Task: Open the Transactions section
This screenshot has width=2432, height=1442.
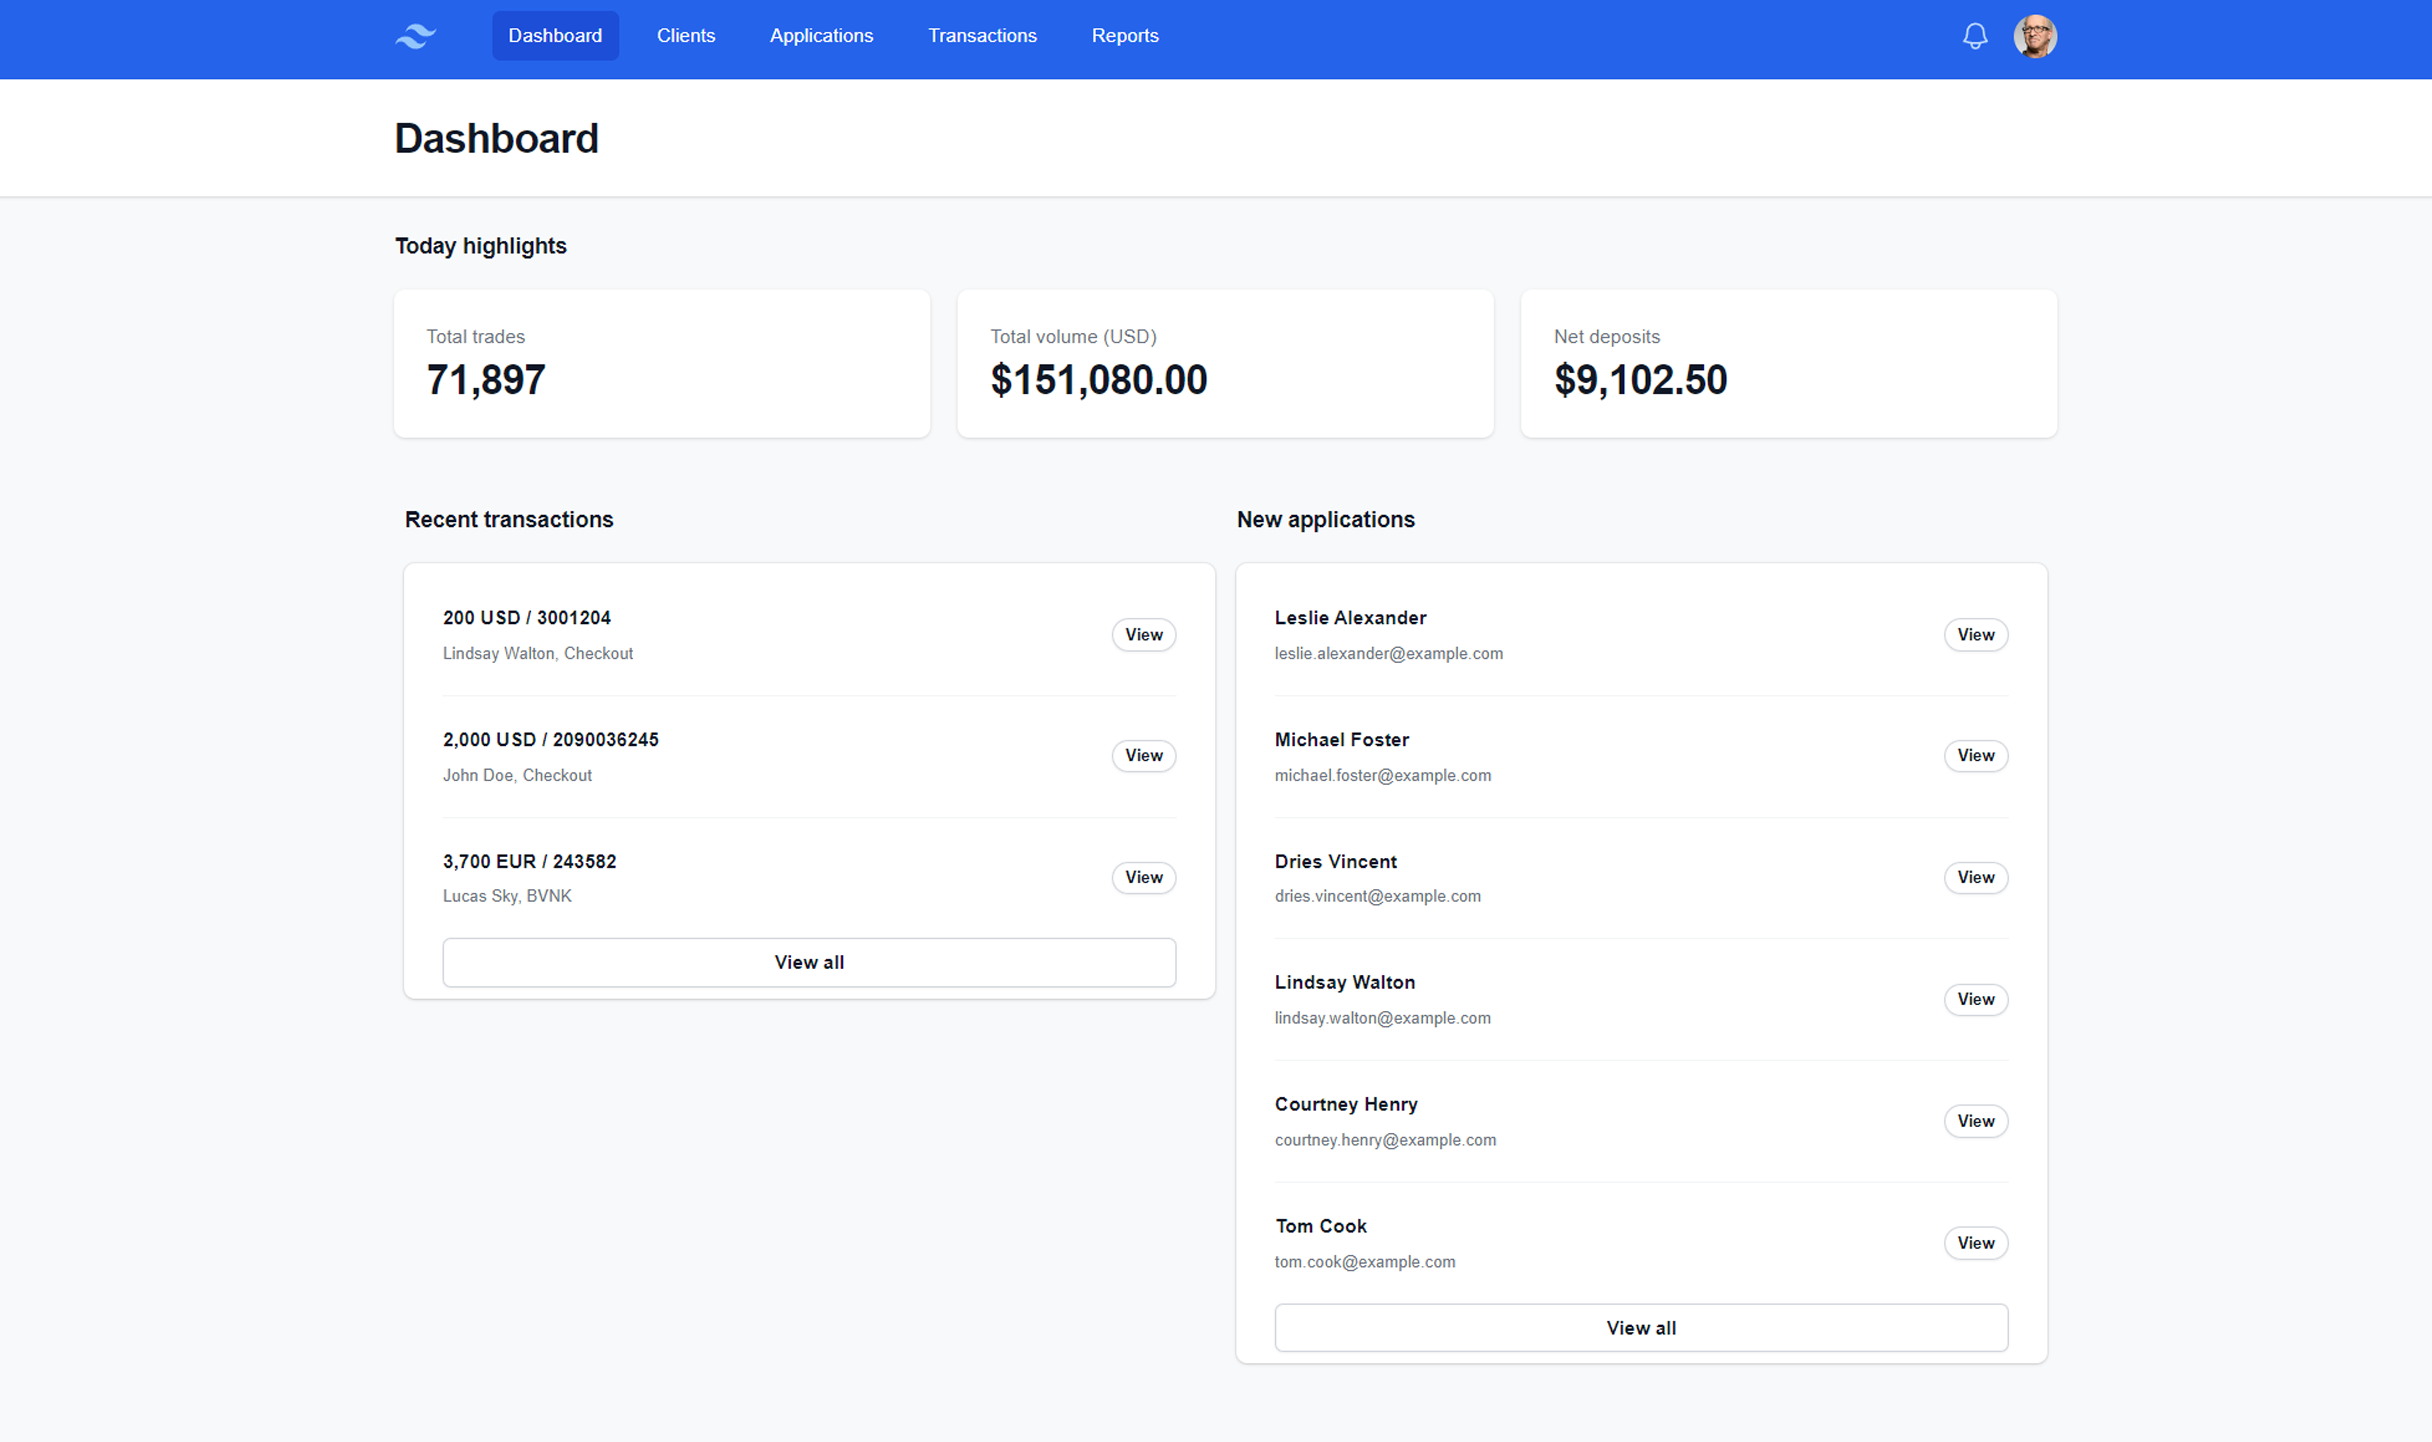Action: 982,35
